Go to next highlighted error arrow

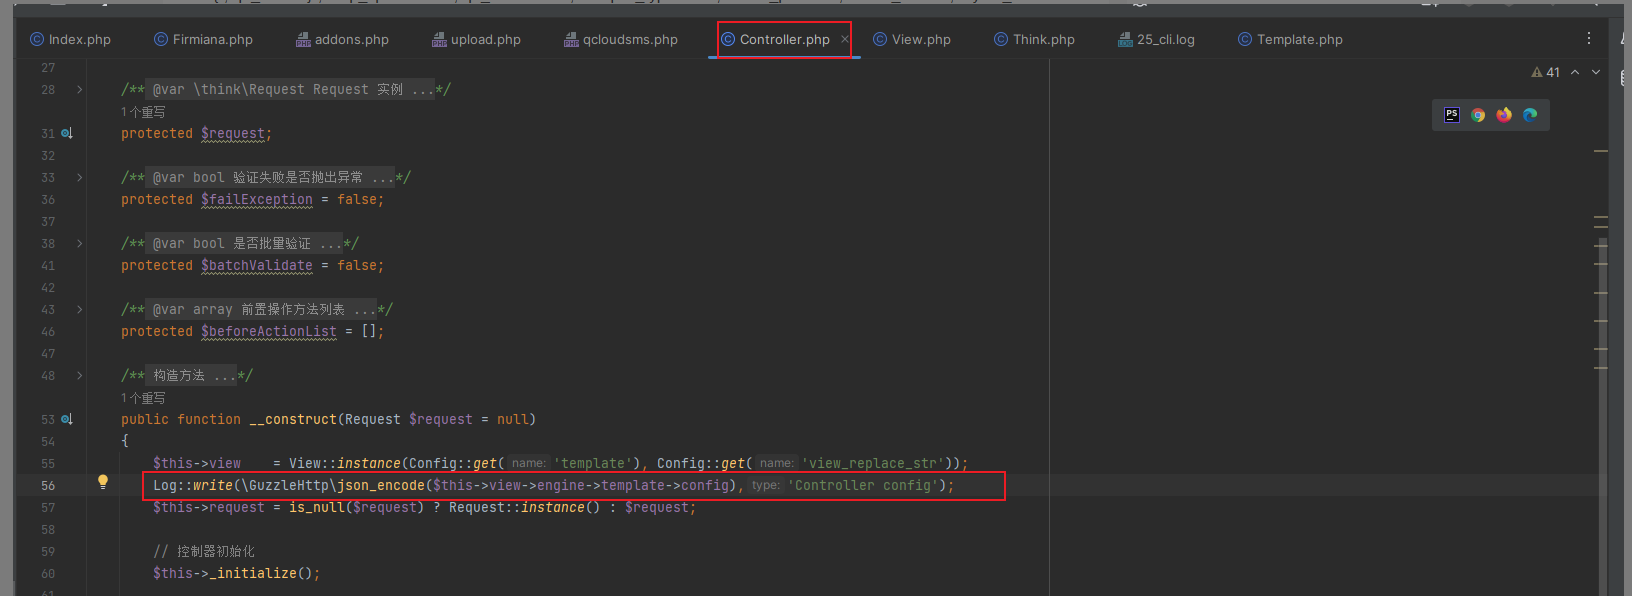point(1596,72)
